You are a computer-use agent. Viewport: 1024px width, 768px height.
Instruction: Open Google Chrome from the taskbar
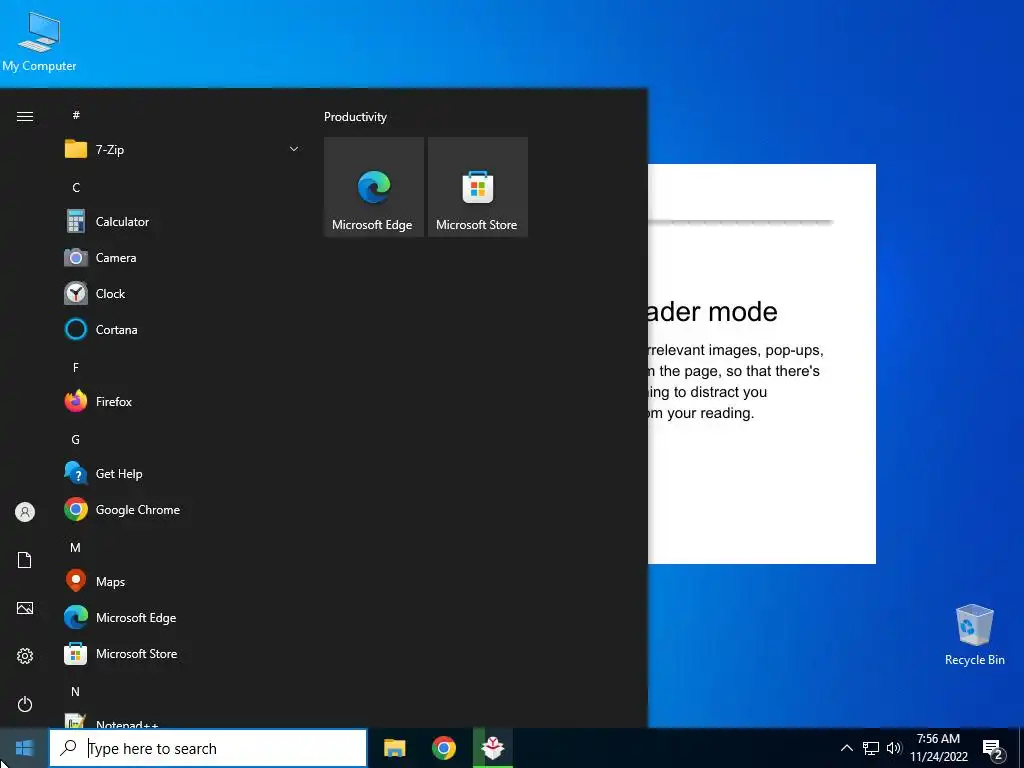pos(443,748)
